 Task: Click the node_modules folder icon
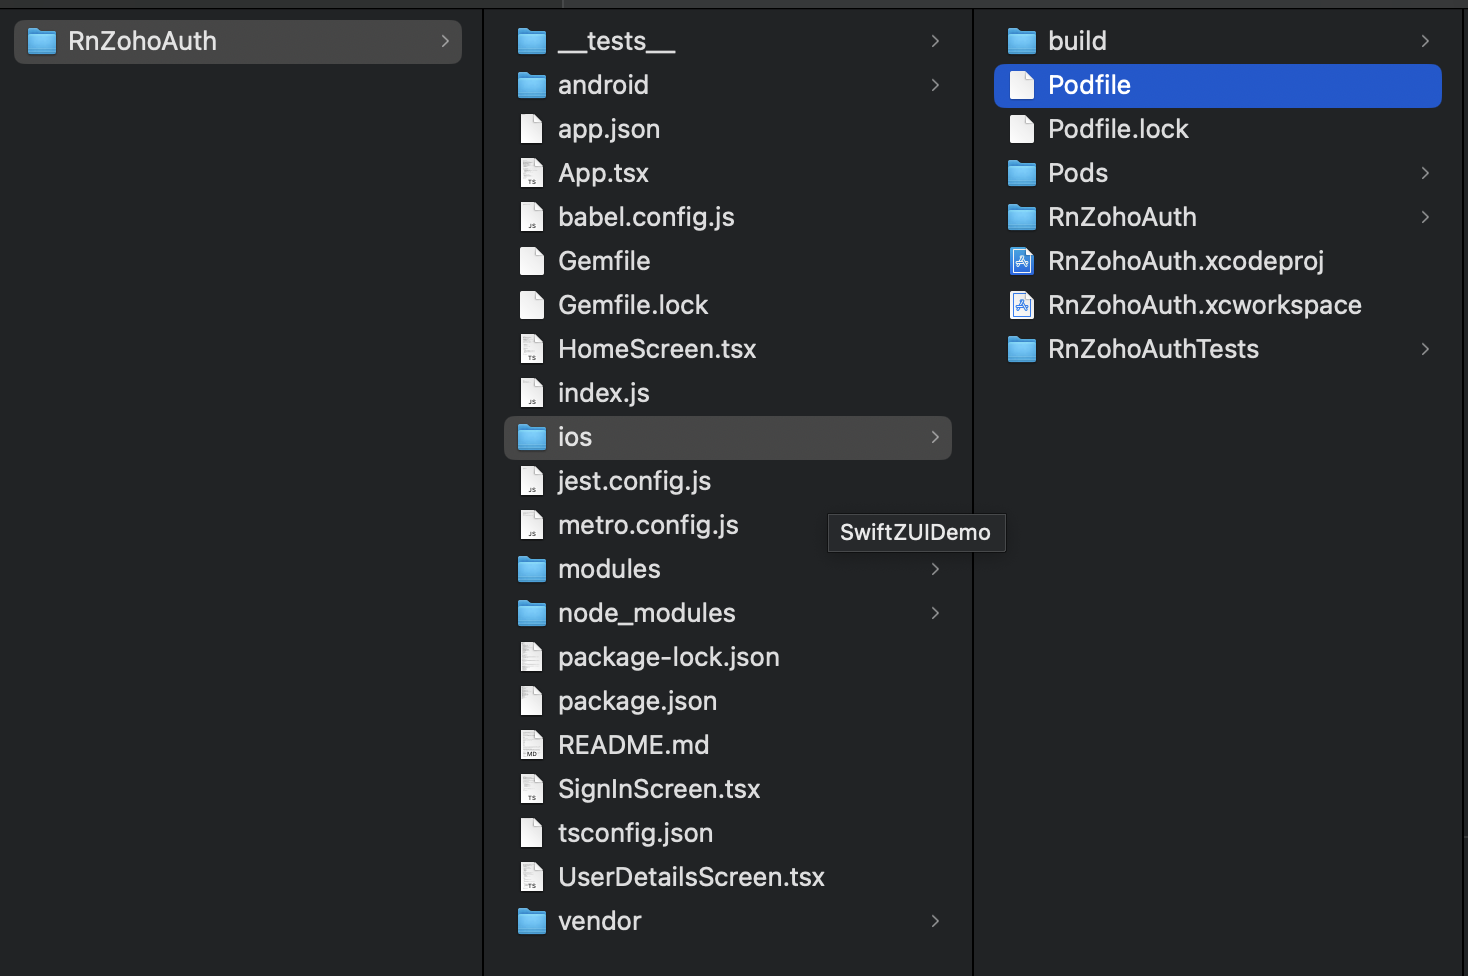pyautogui.click(x=532, y=613)
